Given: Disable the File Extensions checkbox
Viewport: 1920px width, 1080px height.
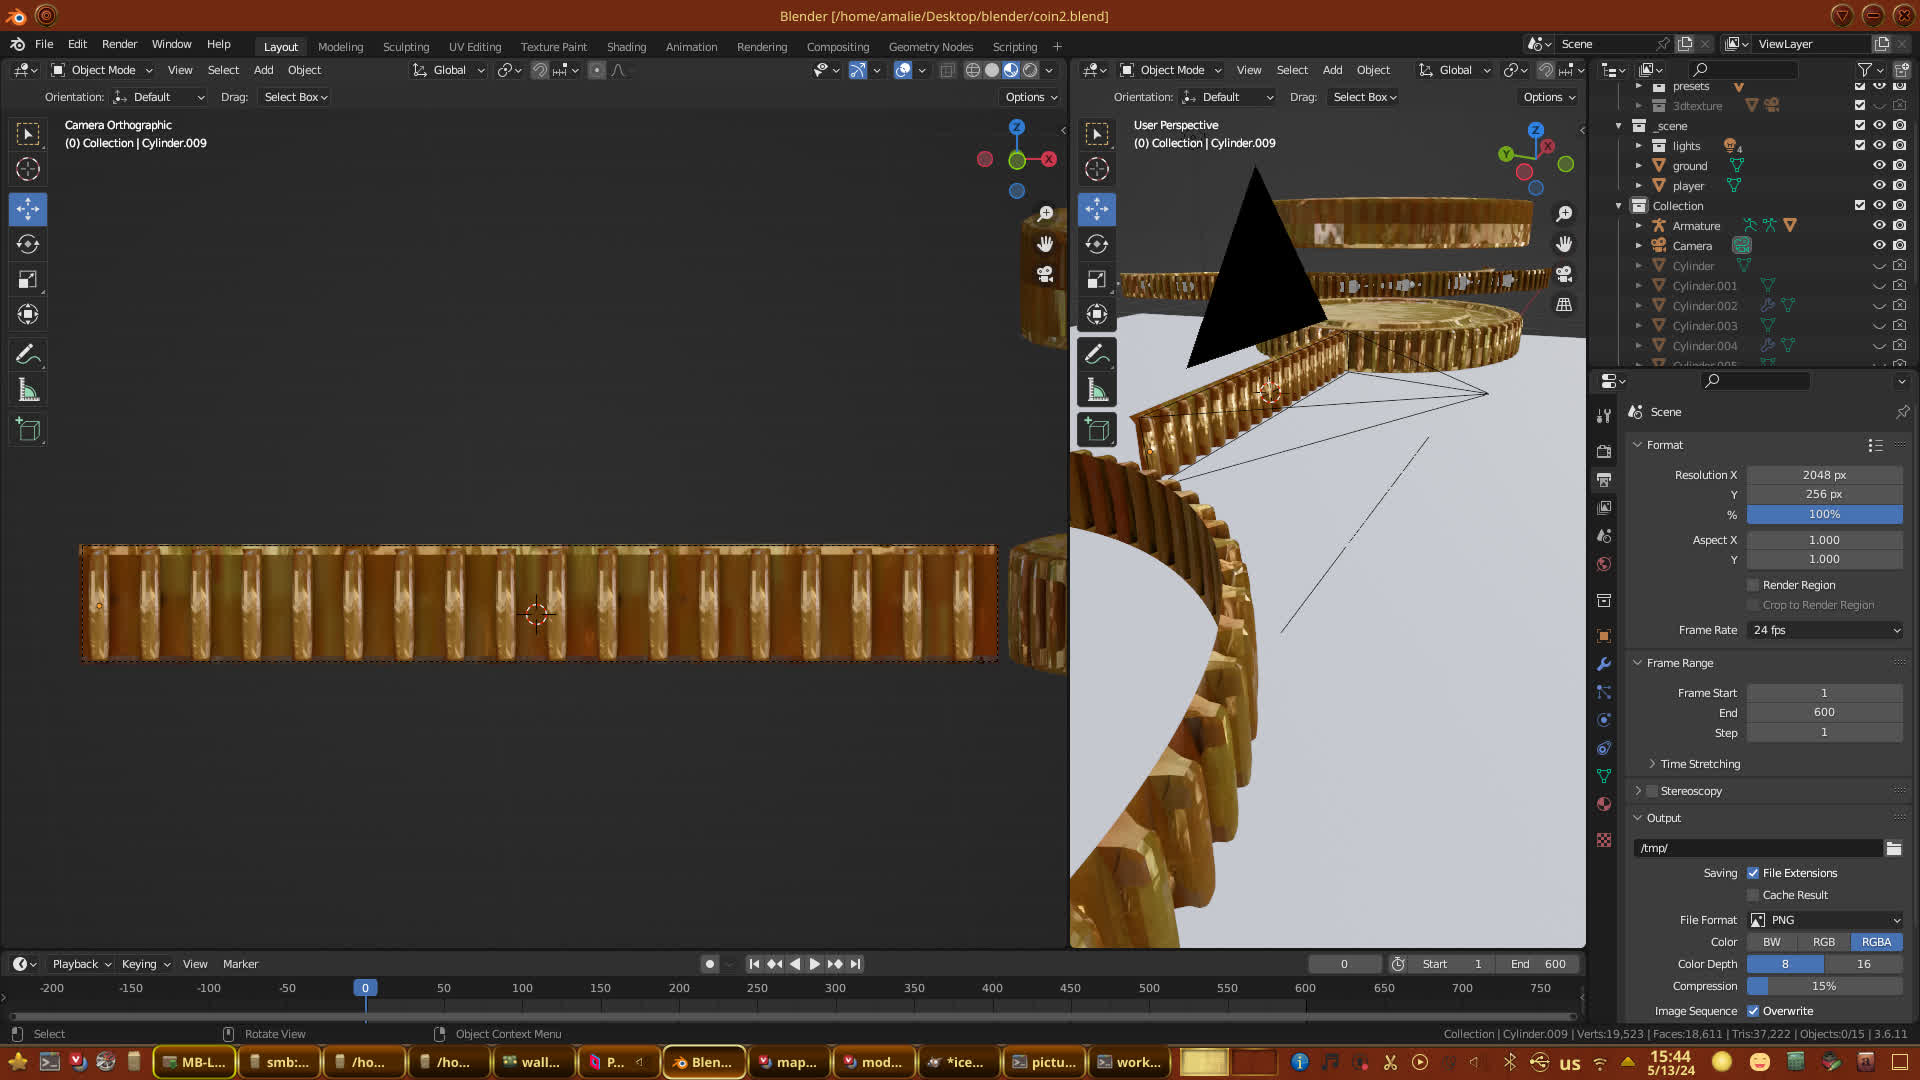Looking at the screenshot, I should tap(1753, 873).
